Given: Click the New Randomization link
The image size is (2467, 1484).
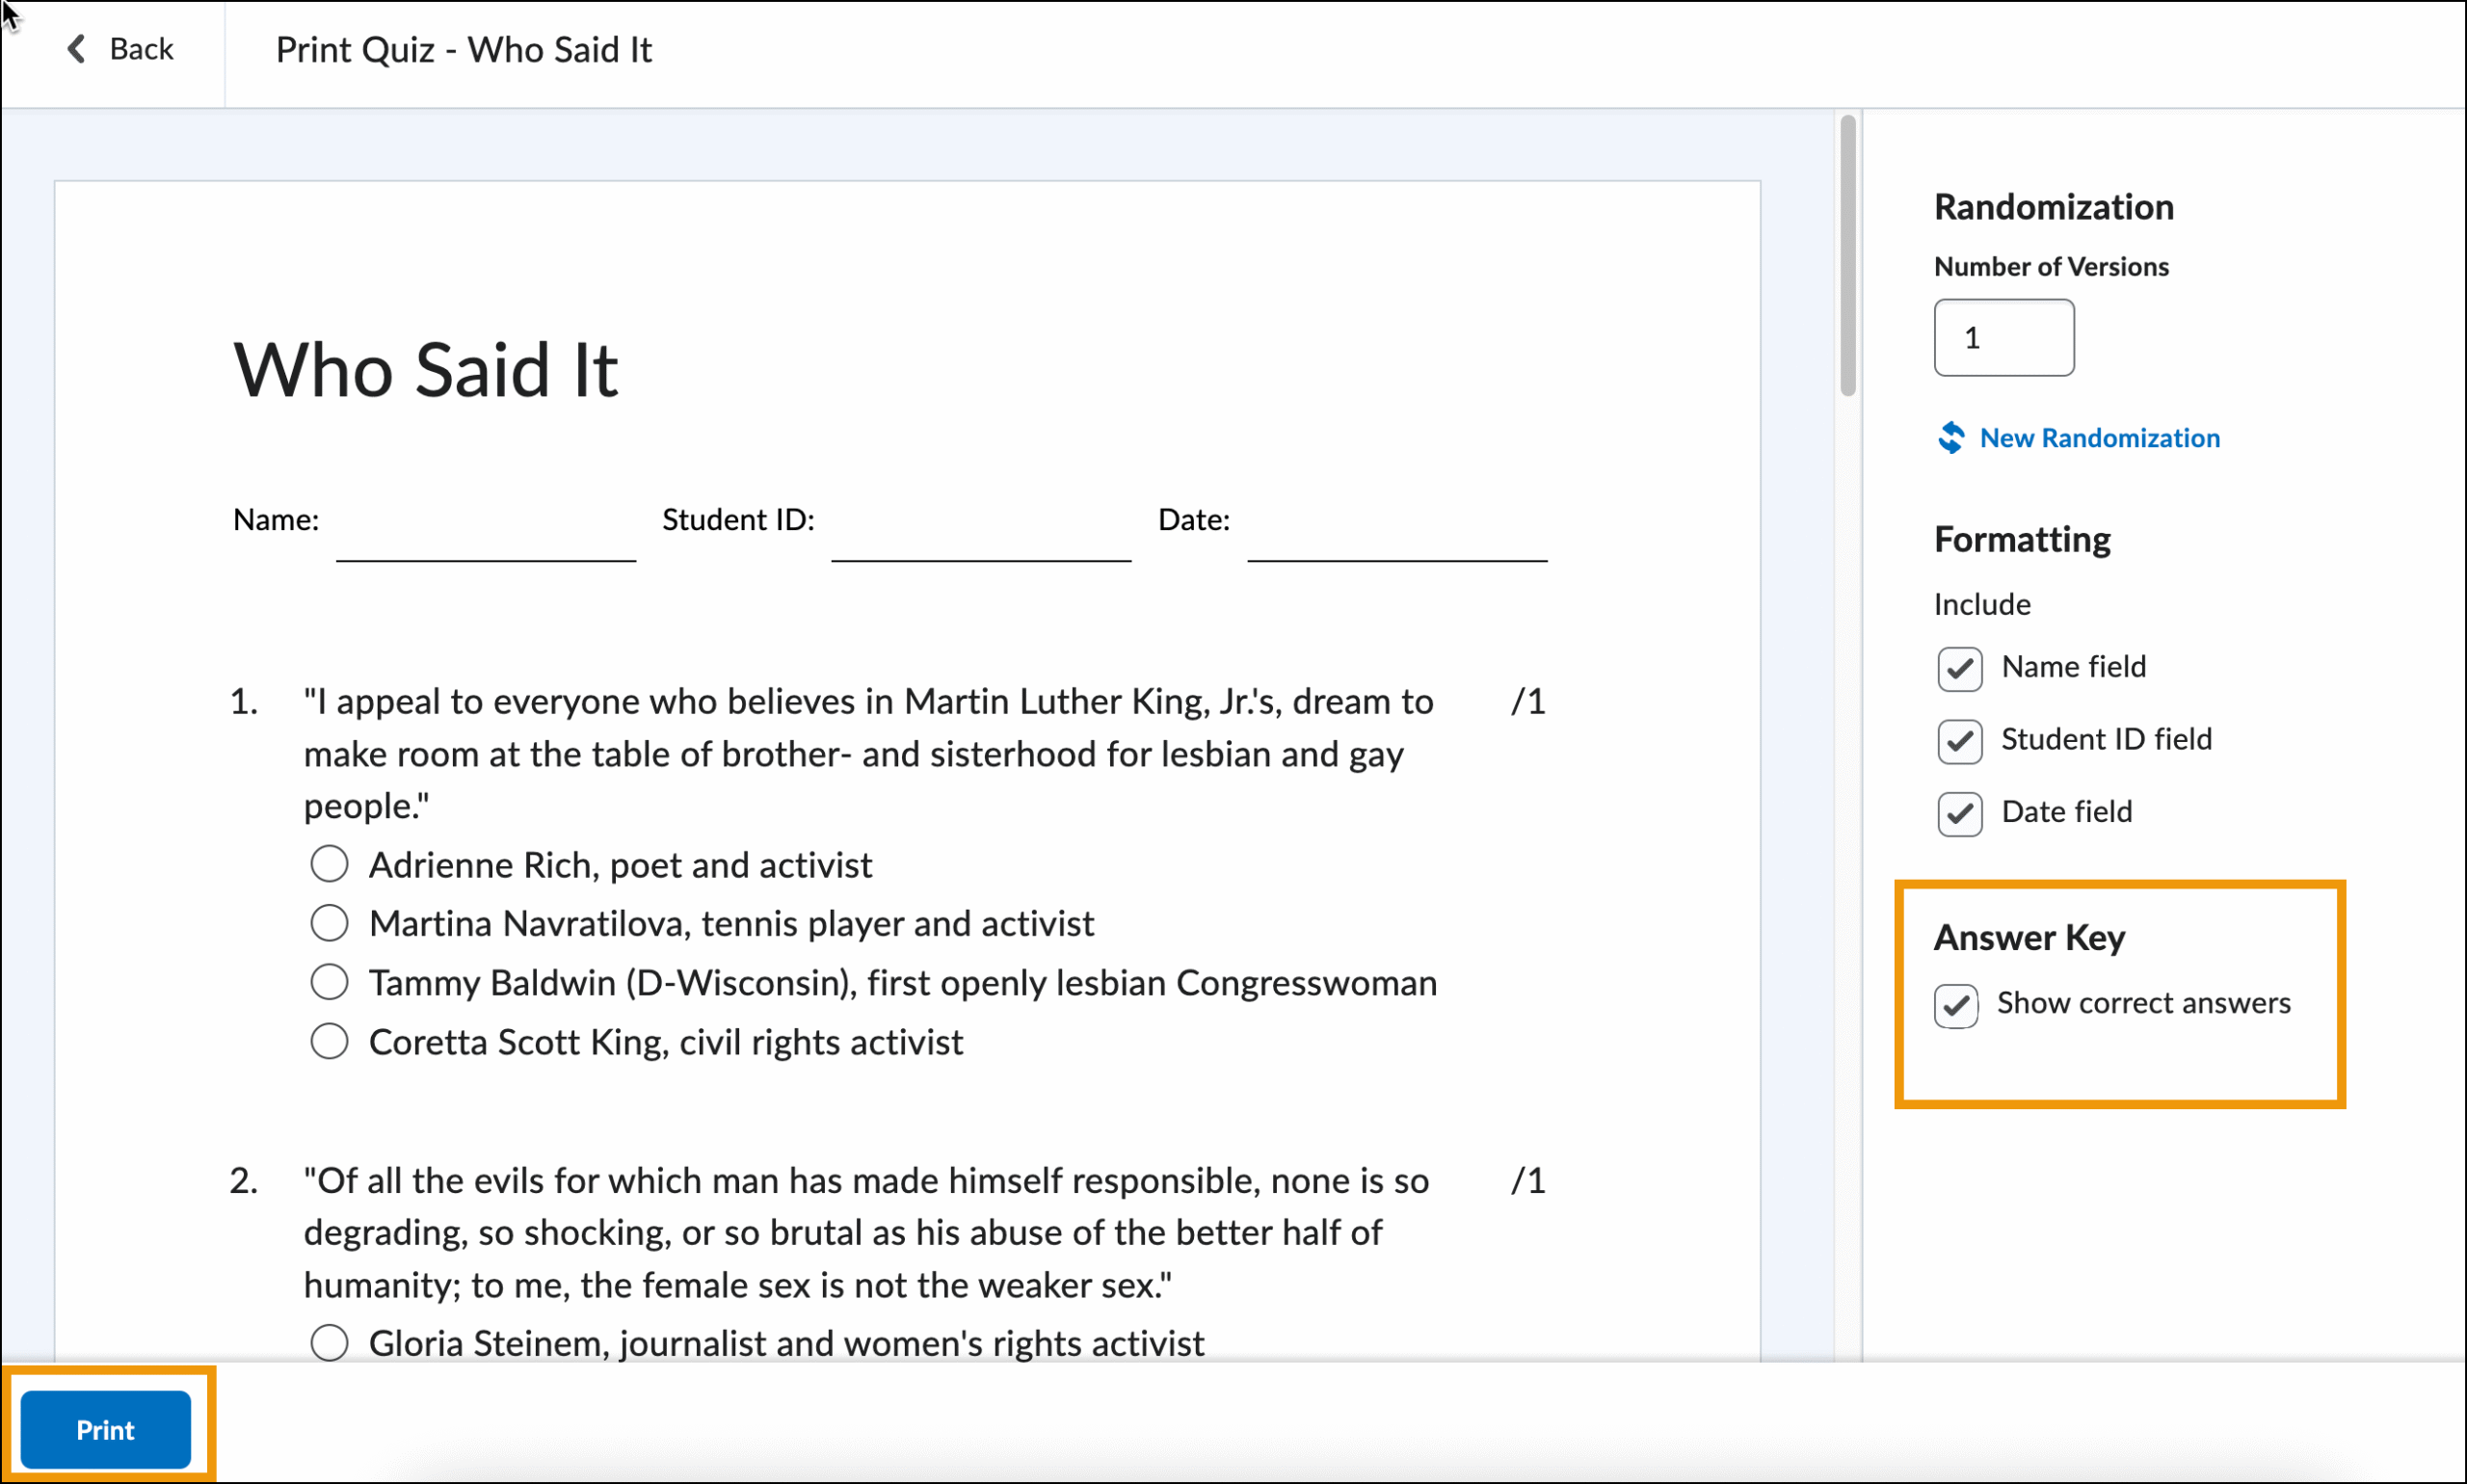Looking at the screenshot, I should click(x=2099, y=438).
